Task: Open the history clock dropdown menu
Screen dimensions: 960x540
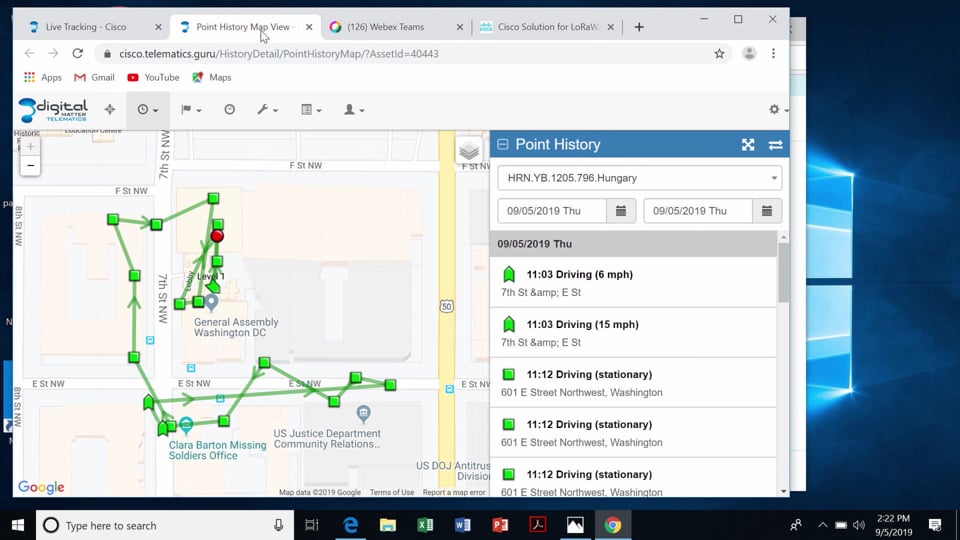Action: [x=148, y=110]
